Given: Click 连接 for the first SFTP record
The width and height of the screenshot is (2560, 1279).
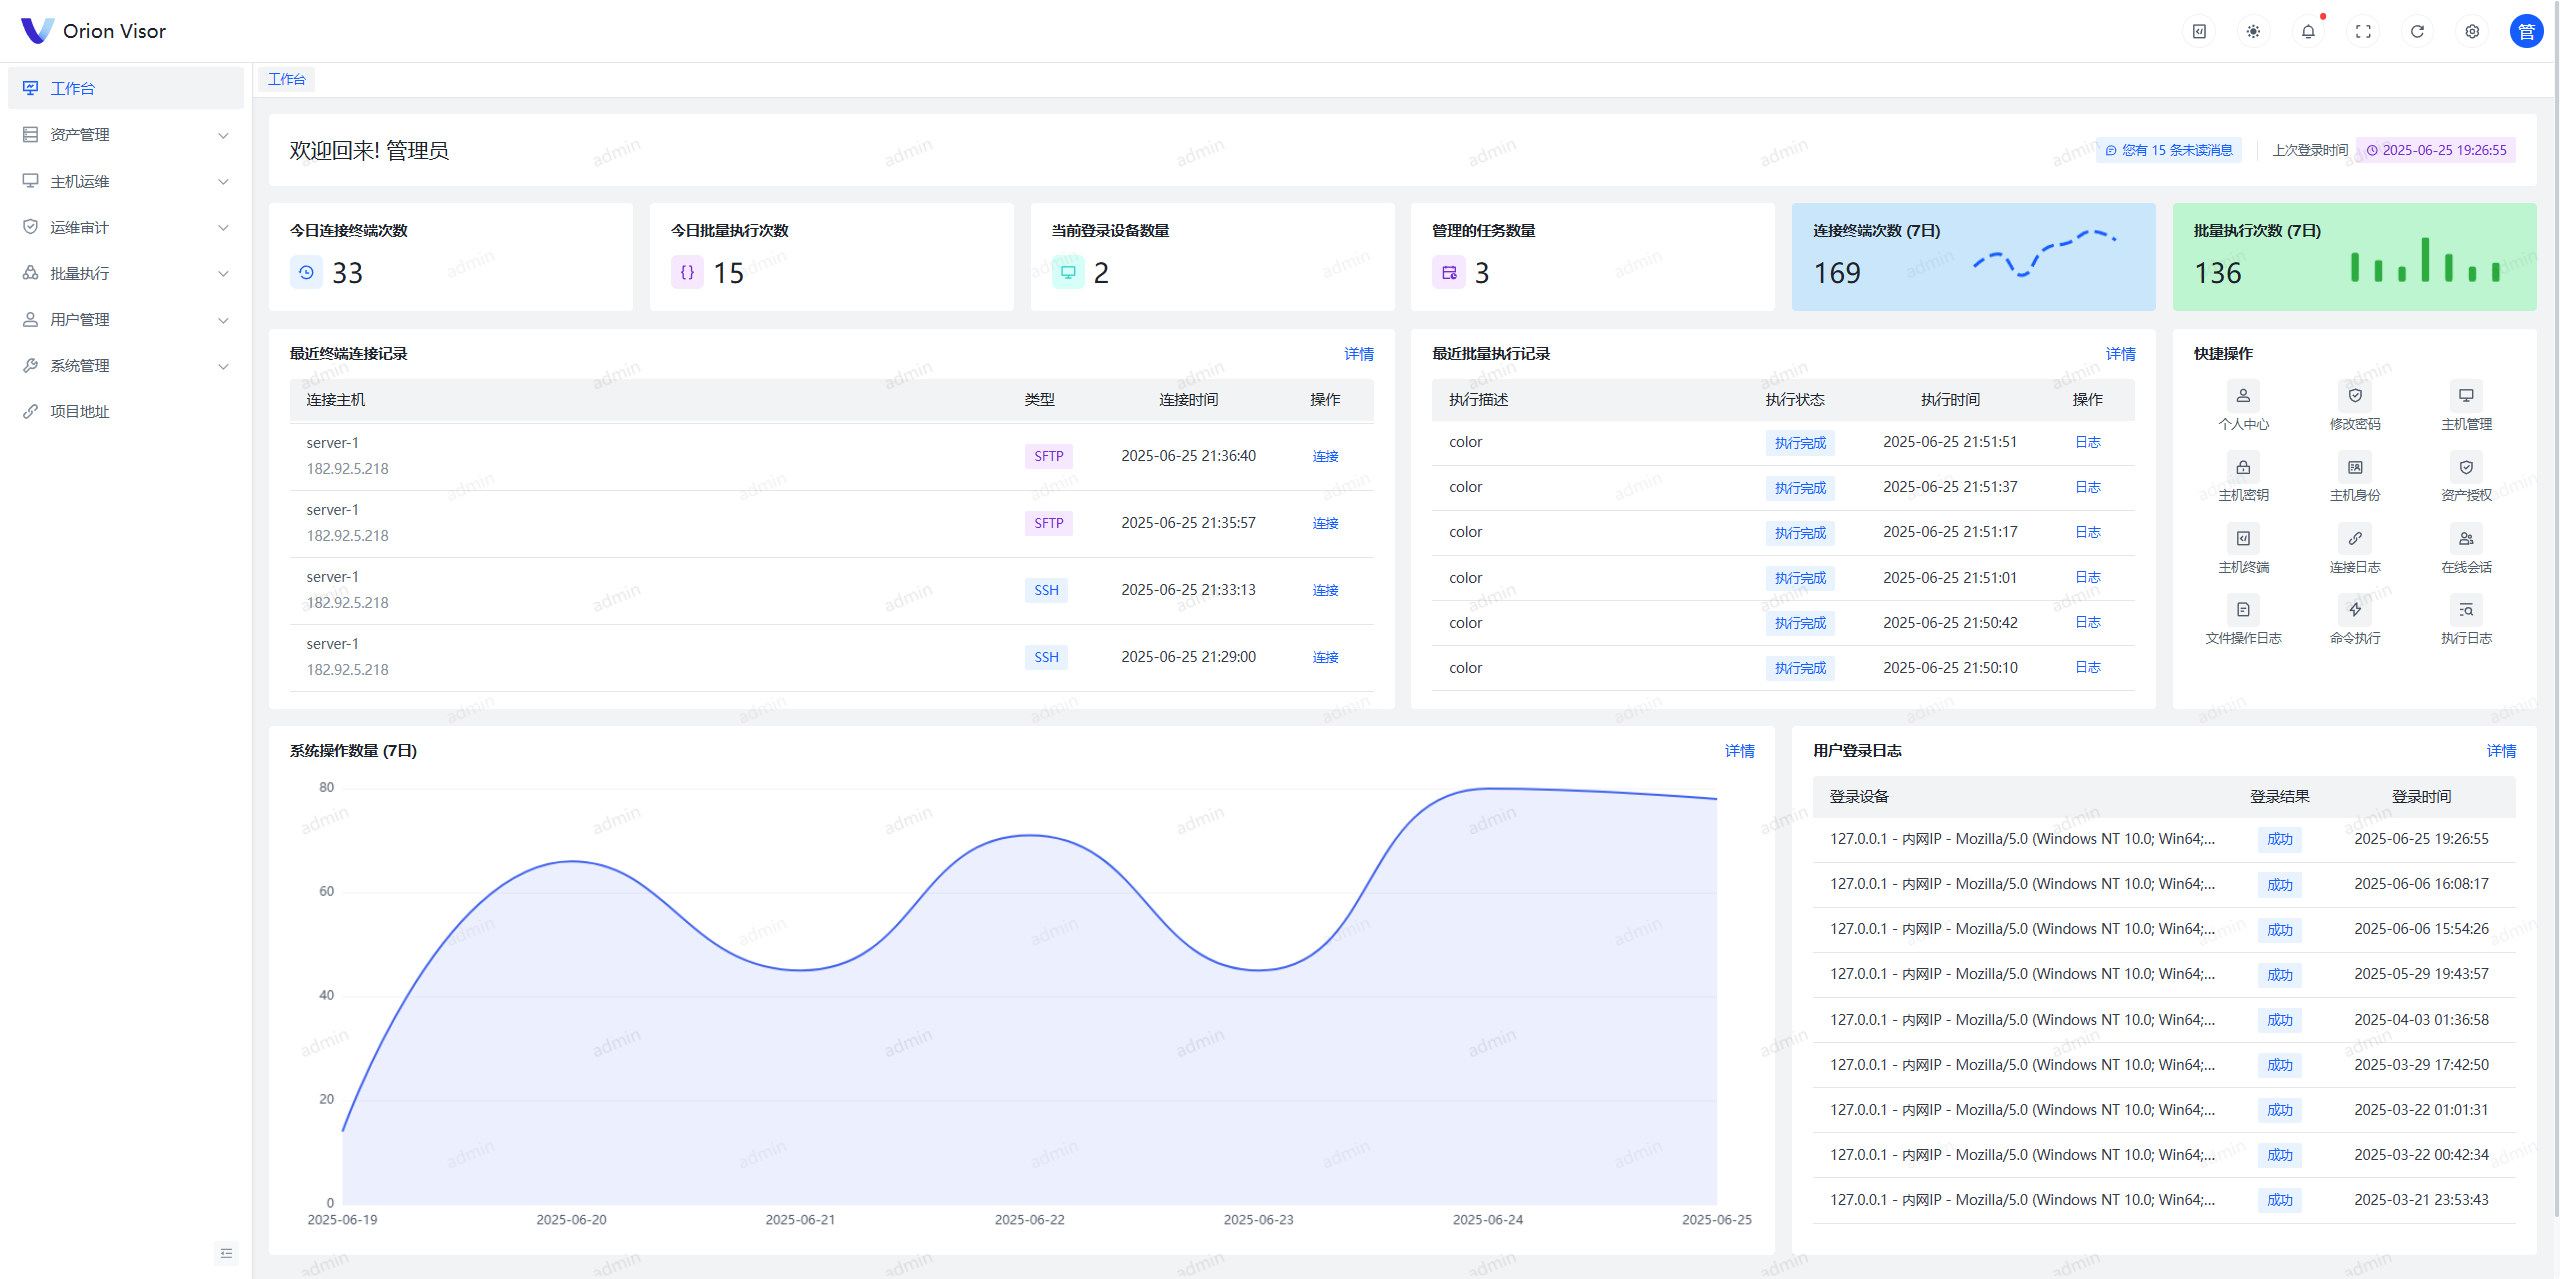Looking at the screenshot, I should point(1325,457).
